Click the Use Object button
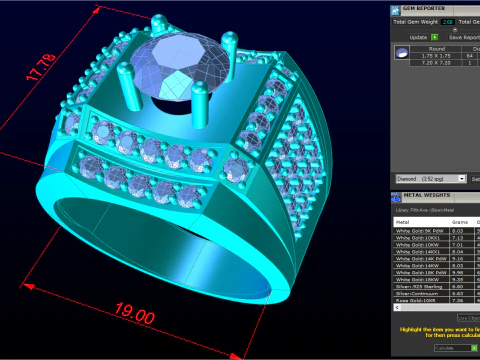Viewport: 480px width, 360px height. 468,318
